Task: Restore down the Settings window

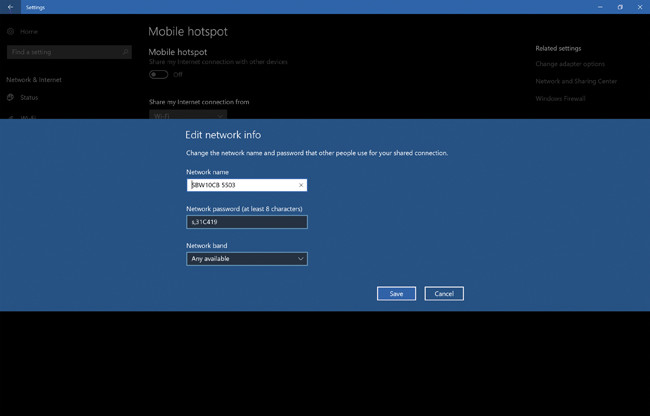Action: (x=619, y=7)
